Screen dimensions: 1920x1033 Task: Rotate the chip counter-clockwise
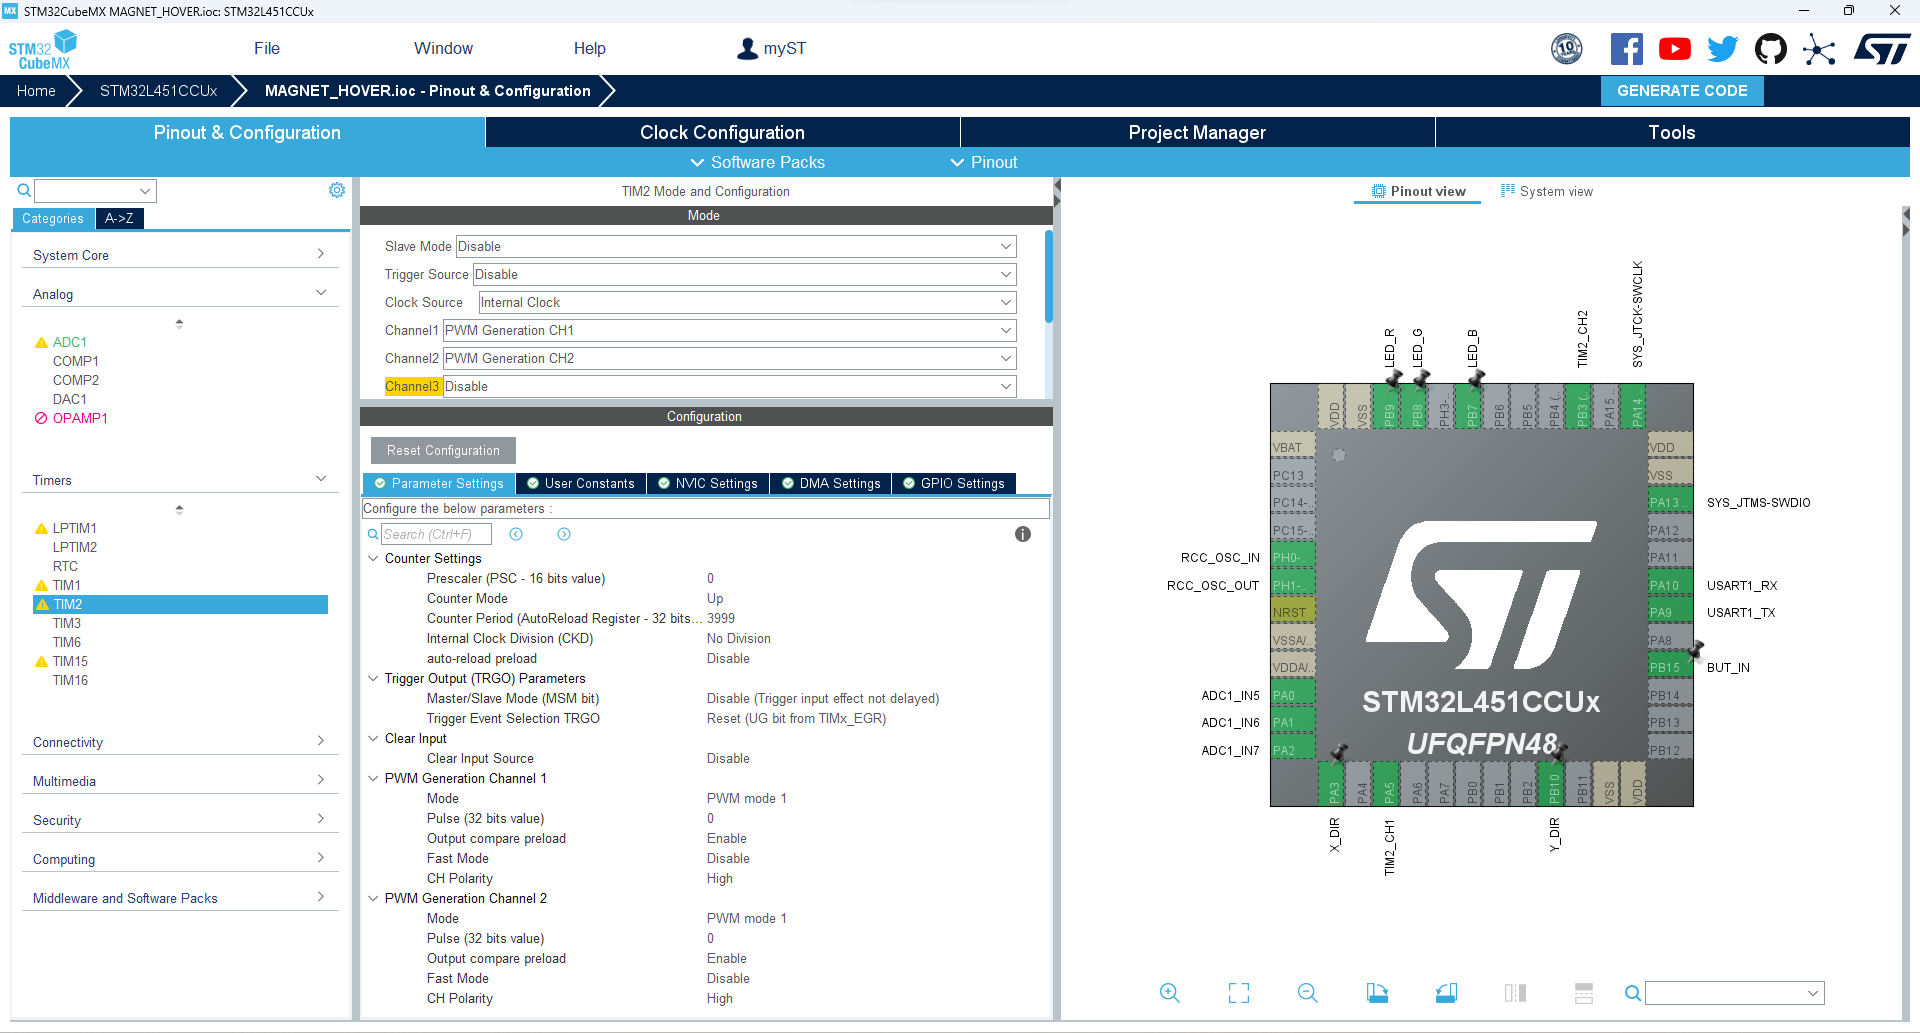1446,992
